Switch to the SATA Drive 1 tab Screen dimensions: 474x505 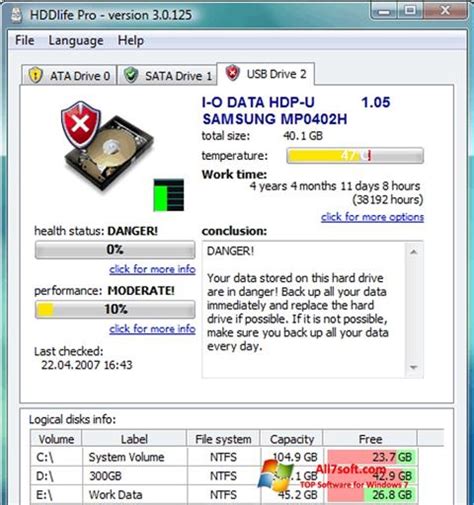[168, 75]
